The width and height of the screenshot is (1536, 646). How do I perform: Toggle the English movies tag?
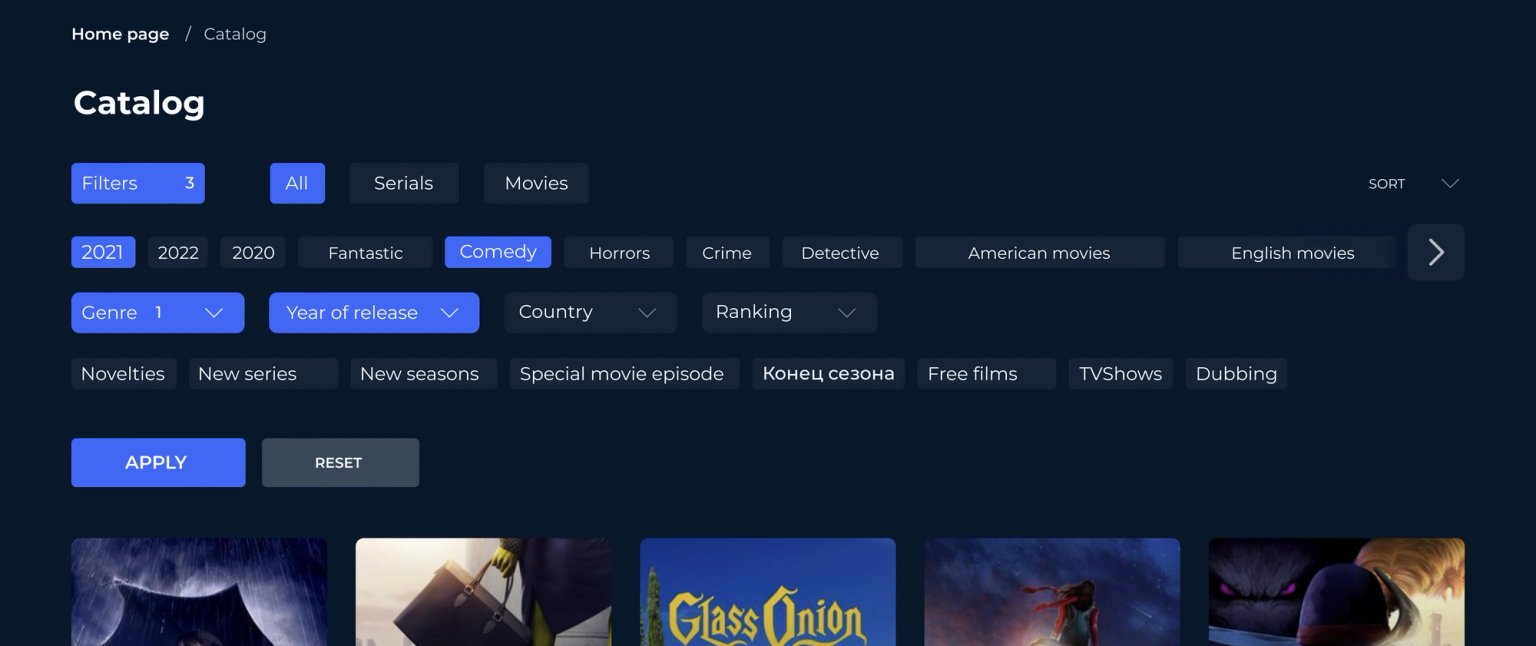click(1286, 253)
